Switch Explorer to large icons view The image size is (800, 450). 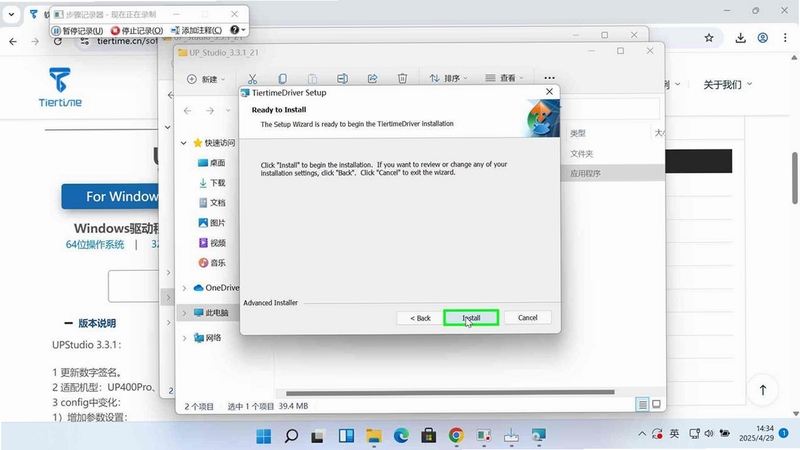(656, 405)
